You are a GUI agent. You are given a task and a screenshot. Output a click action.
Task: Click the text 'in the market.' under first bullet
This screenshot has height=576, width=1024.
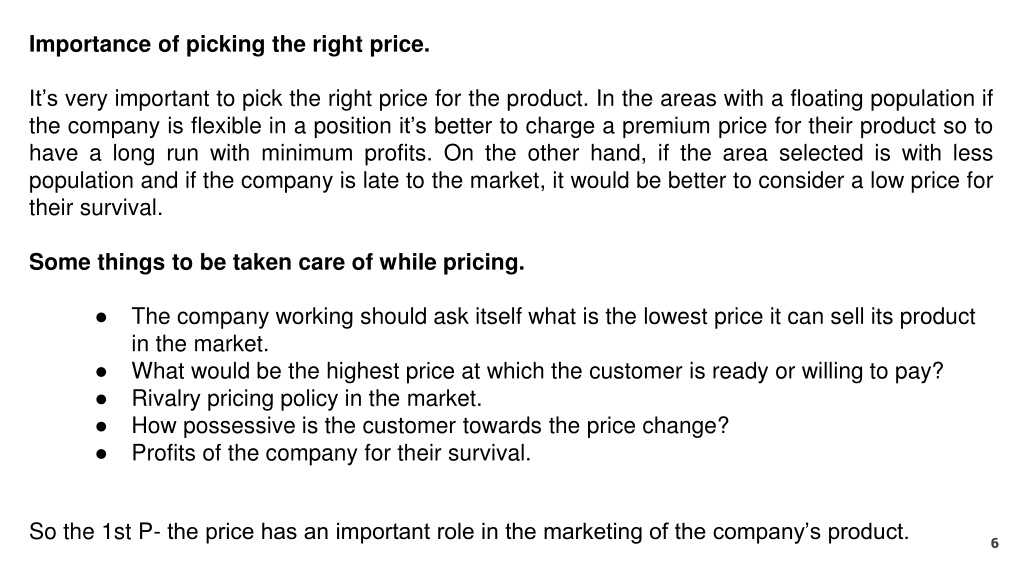200,344
